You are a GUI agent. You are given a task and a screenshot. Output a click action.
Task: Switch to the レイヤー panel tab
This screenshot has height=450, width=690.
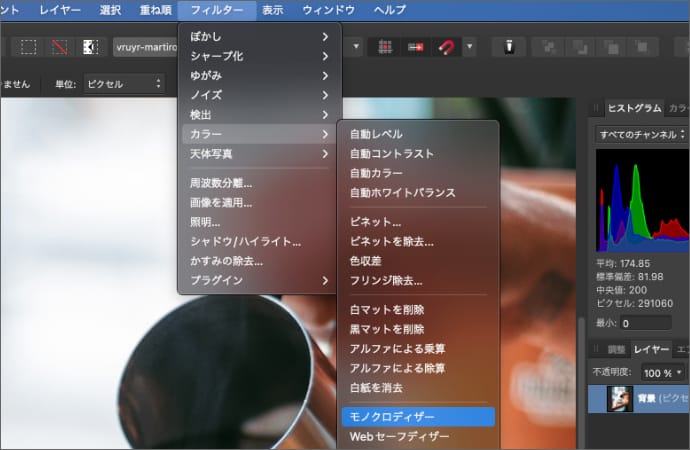coord(651,348)
